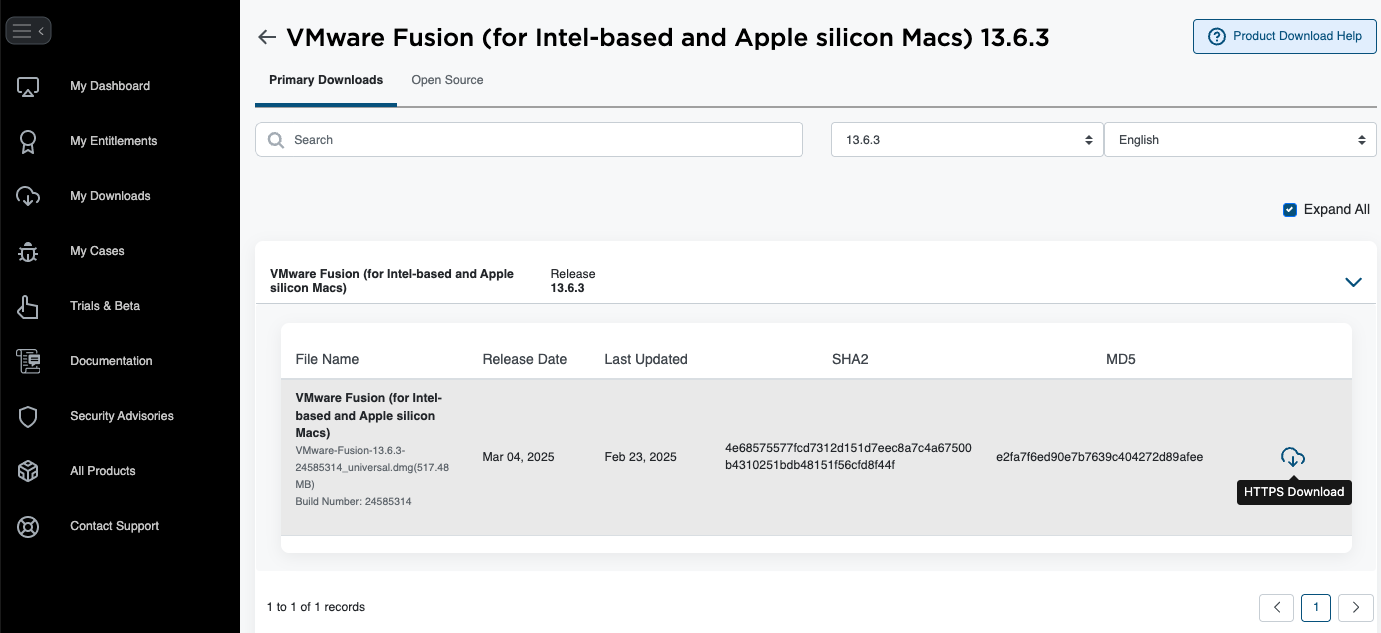Click the Product Download Help button
Viewport: 1381px width, 633px height.
1285,36
